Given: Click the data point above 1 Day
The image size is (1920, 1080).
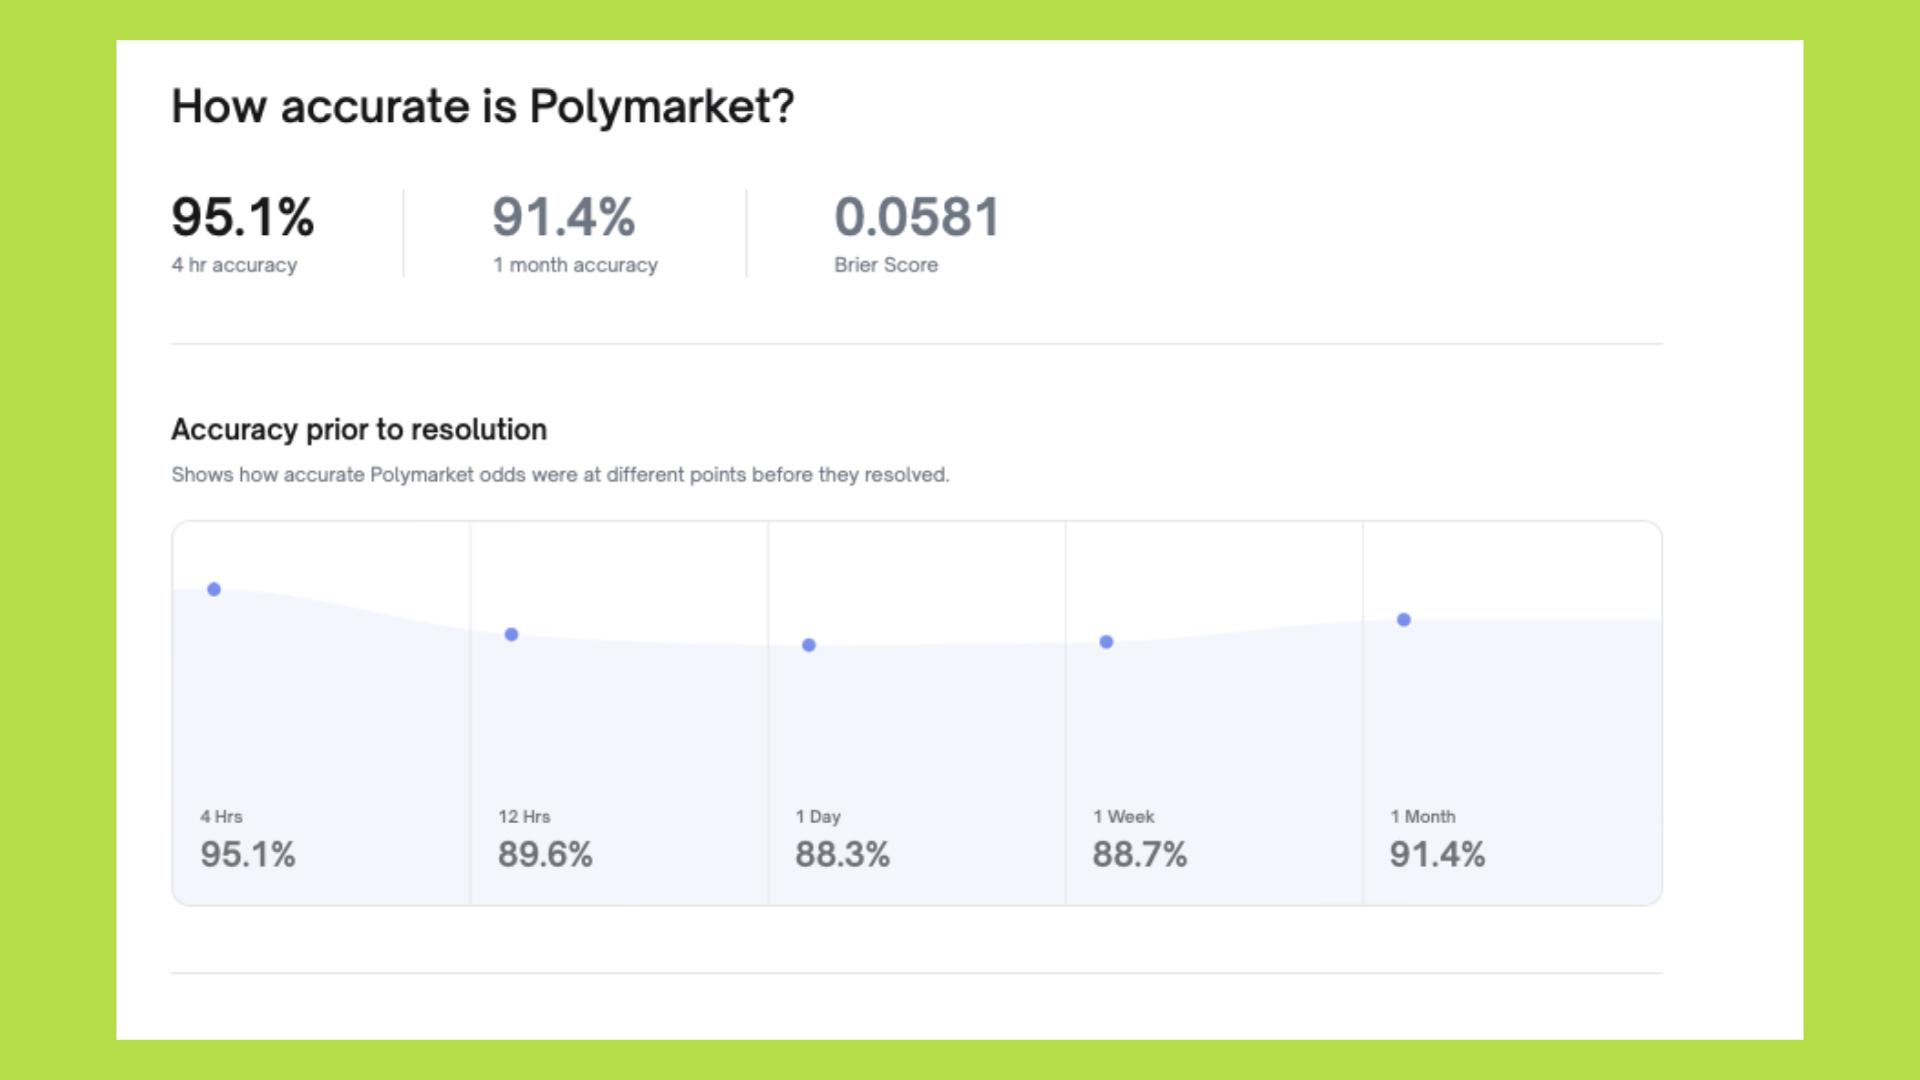Looking at the screenshot, I should 810,645.
